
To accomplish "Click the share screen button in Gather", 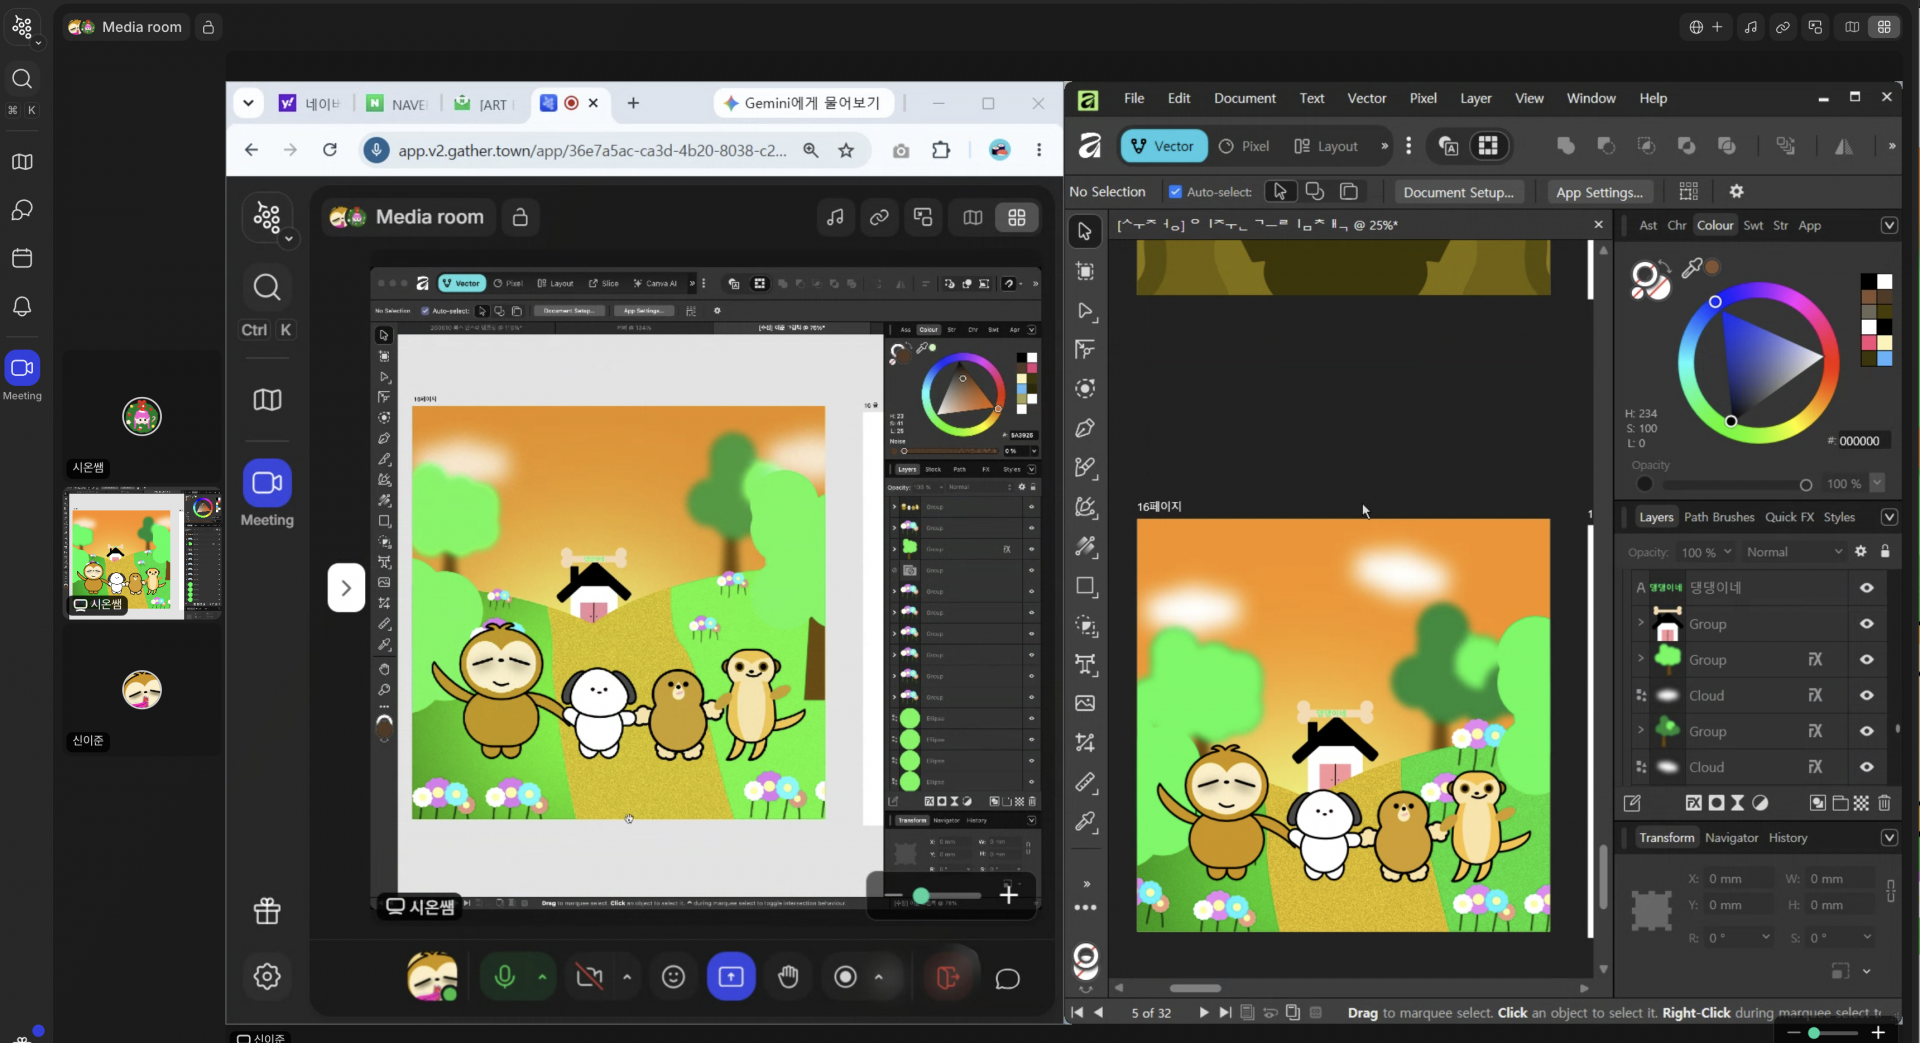I will [x=731, y=977].
